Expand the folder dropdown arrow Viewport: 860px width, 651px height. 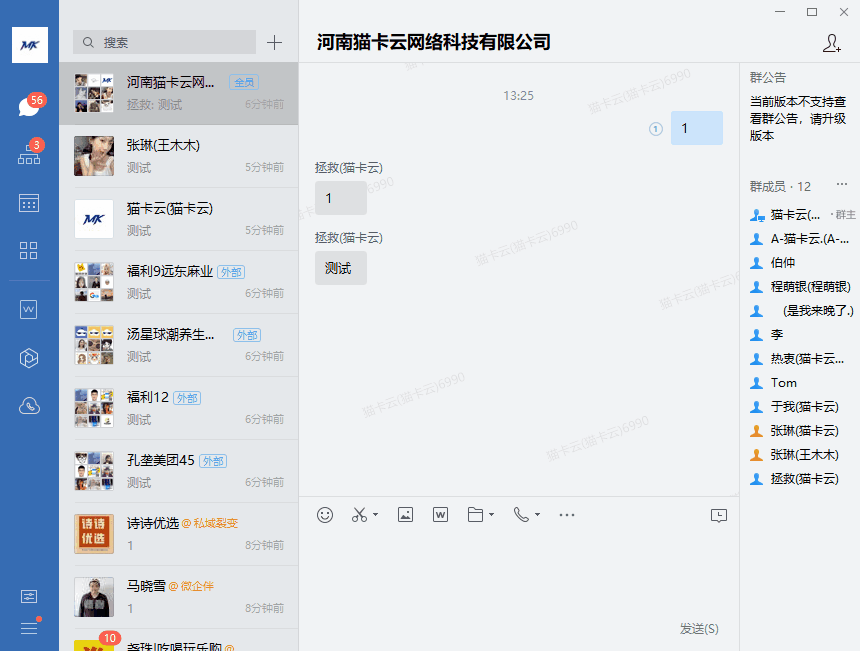[491, 514]
